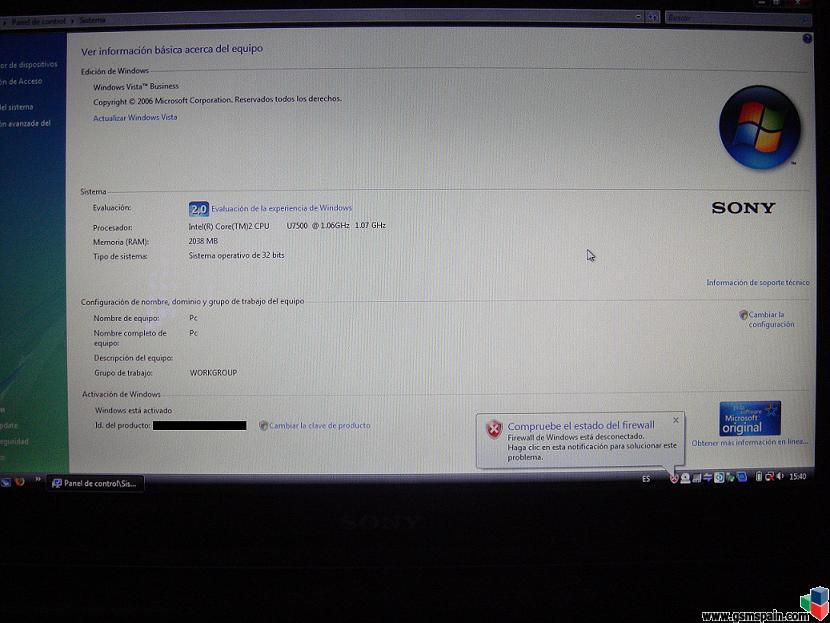Viewport: 830px width, 623px height.
Task: Expand the quick launch overflow chevron
Action: coord(38,480)
